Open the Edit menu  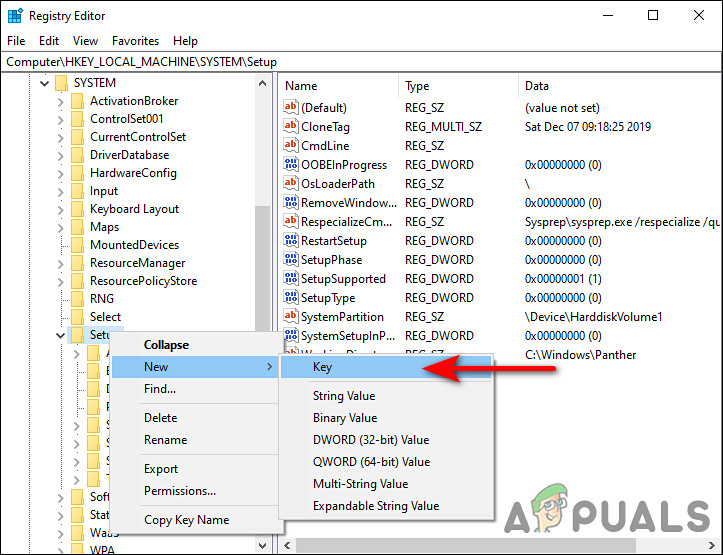coord(49,41)
